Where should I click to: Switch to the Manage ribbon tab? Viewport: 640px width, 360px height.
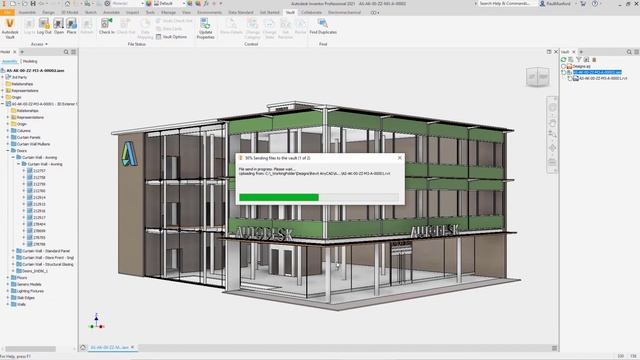[x=168, y=12]
